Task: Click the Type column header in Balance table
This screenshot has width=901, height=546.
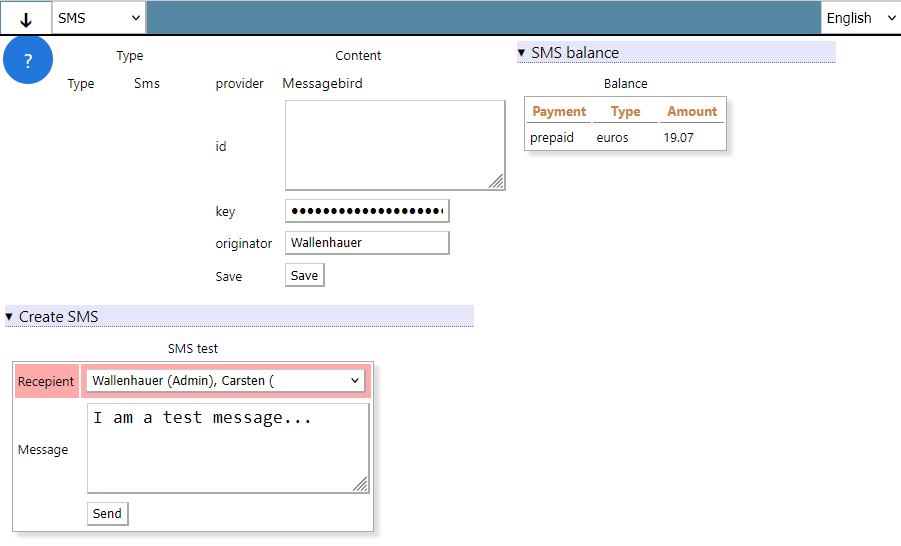Action: coord(625,111)
